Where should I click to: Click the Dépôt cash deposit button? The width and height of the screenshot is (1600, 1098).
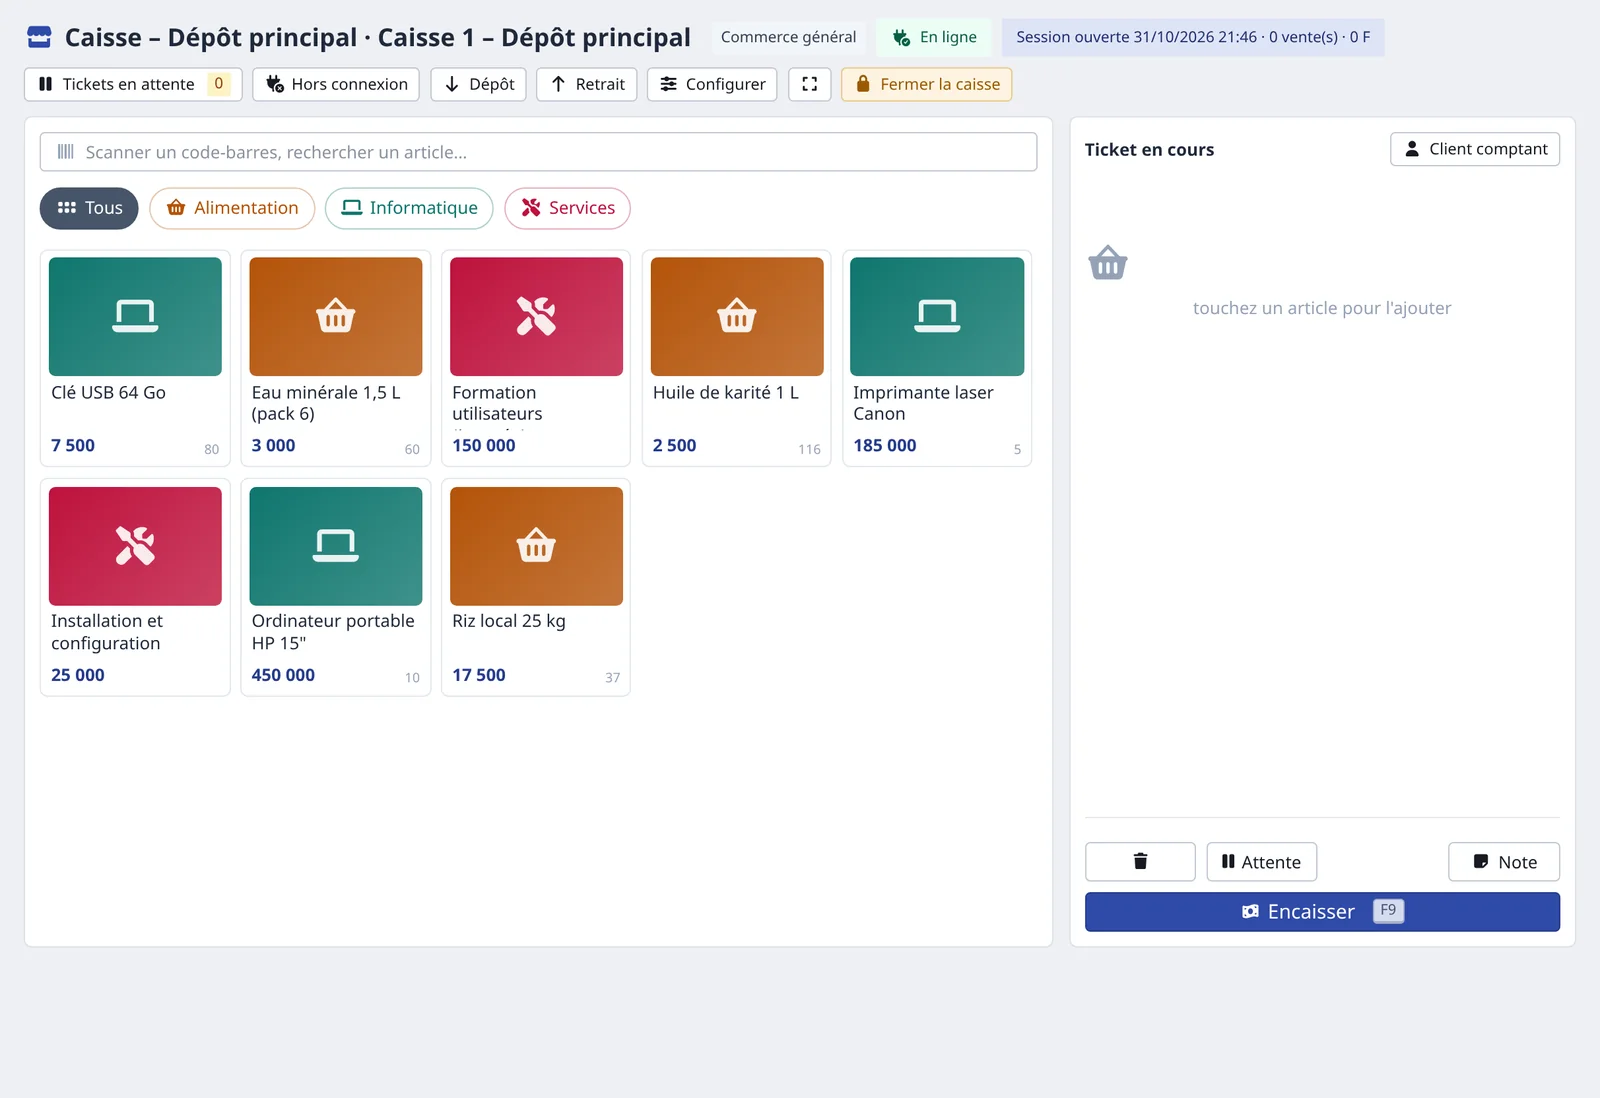click(x=479, y=84)
